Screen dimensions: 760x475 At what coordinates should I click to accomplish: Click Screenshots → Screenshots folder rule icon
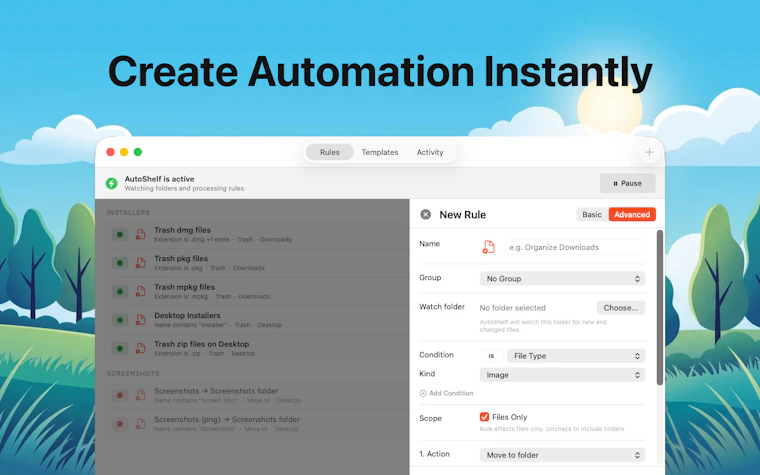[x=140, y=396]
